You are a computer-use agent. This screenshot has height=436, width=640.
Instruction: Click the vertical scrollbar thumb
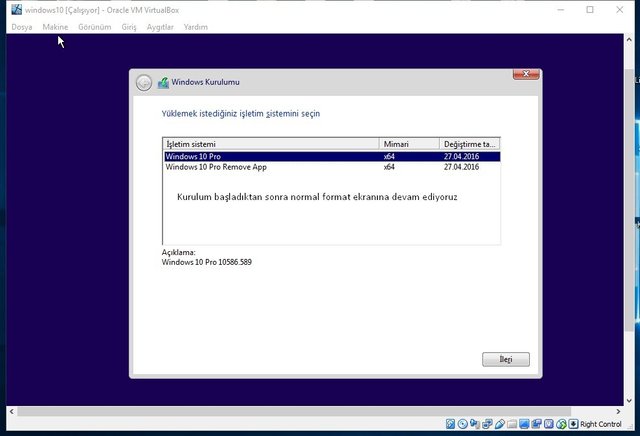629,200
